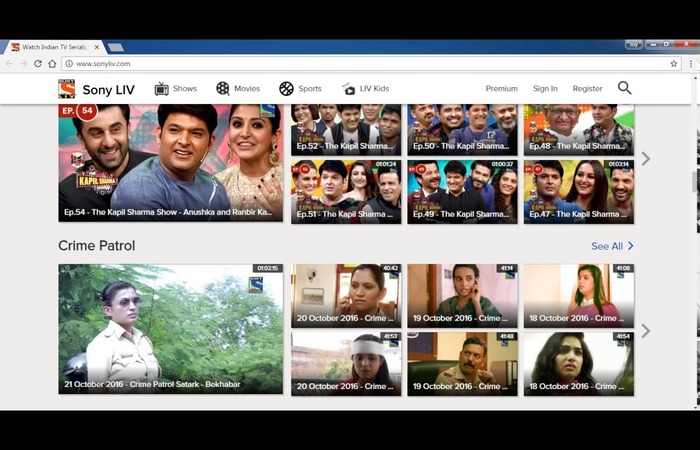Screen dimensions: 700x450
Task: Play 21 October 2016 Crime Patrol Satark Bekhabar
Action: 171,329
